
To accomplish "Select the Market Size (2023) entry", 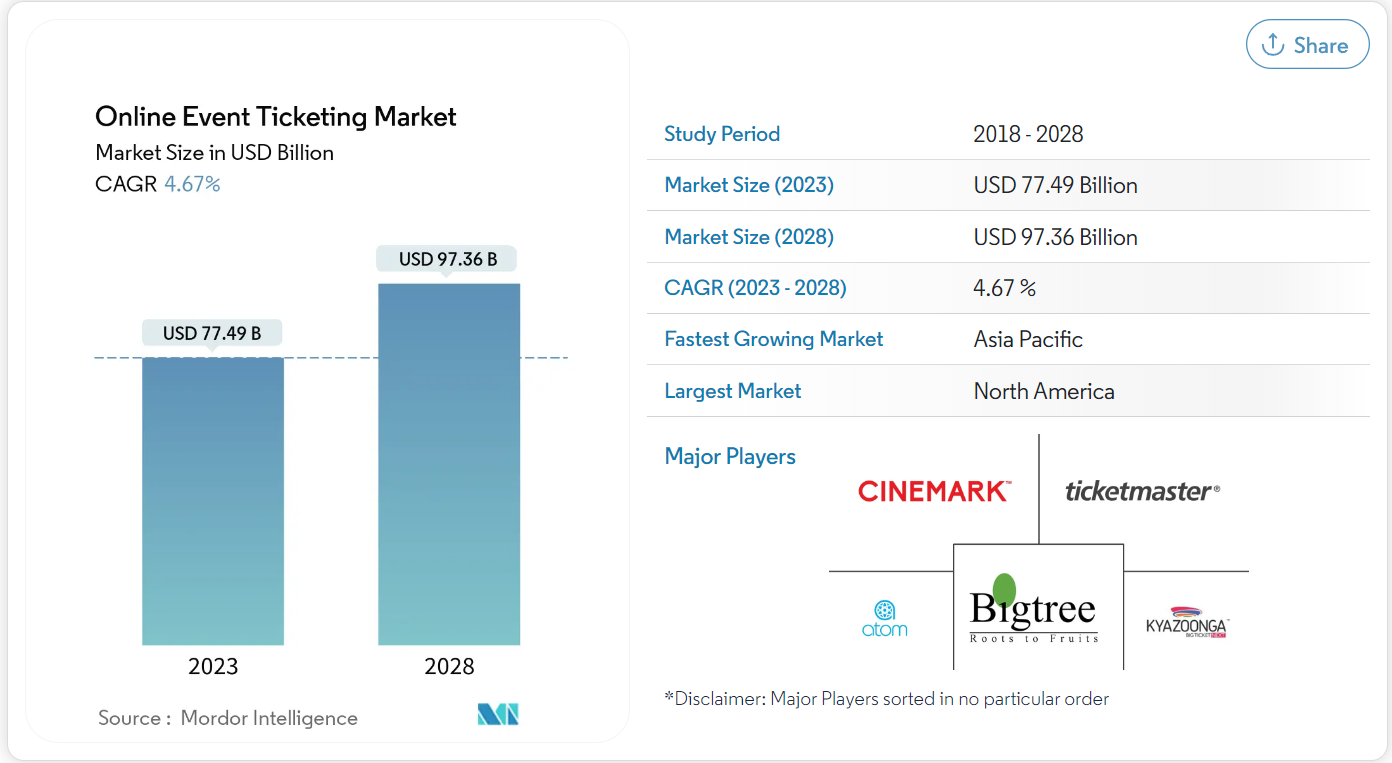I will [x=748, y=185].
